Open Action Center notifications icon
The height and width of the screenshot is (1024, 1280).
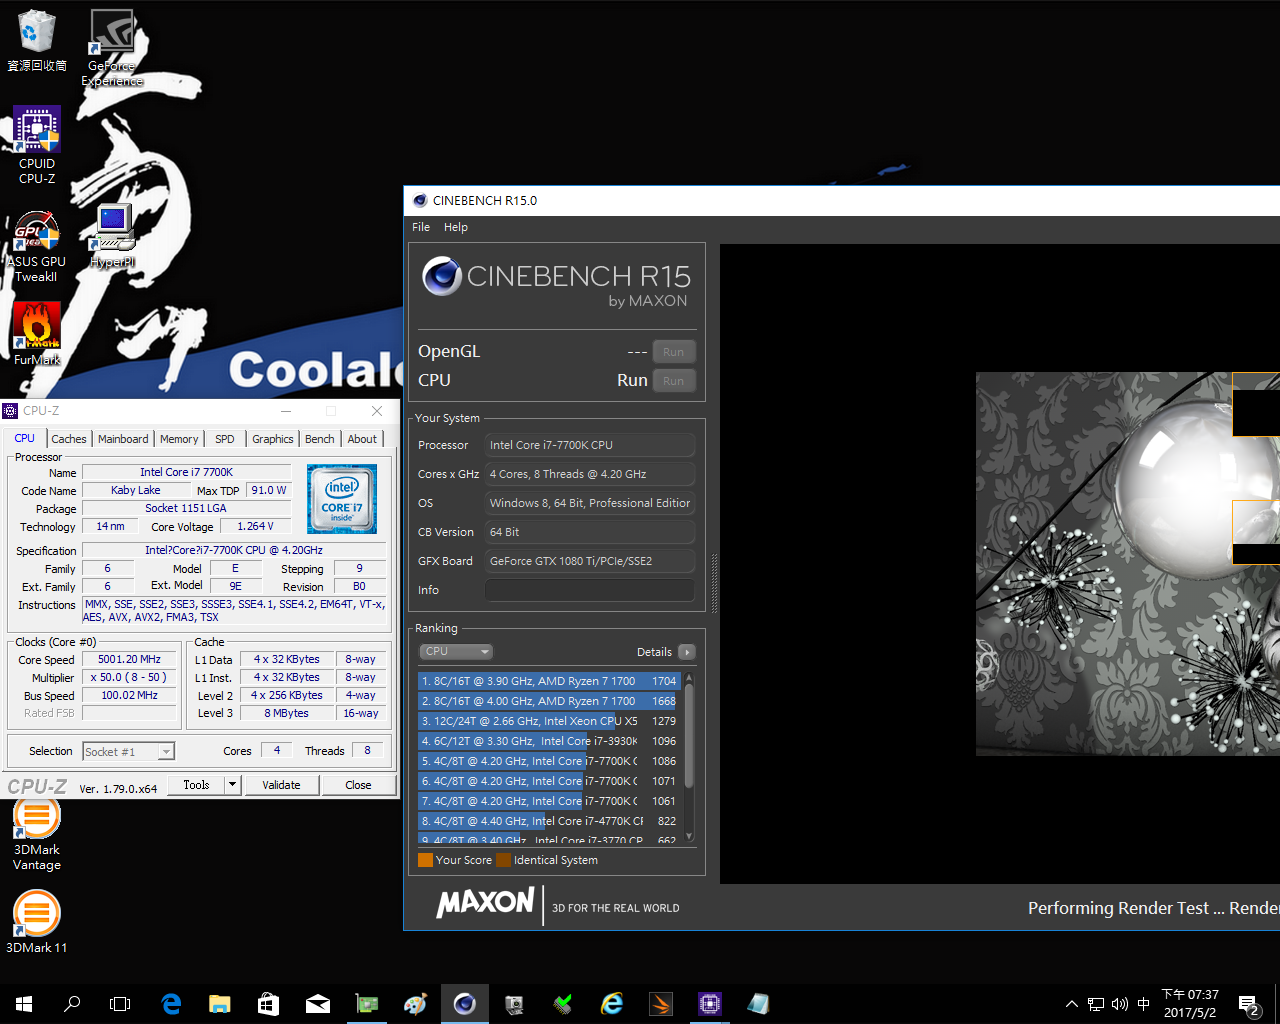tap(1248, 1004)
